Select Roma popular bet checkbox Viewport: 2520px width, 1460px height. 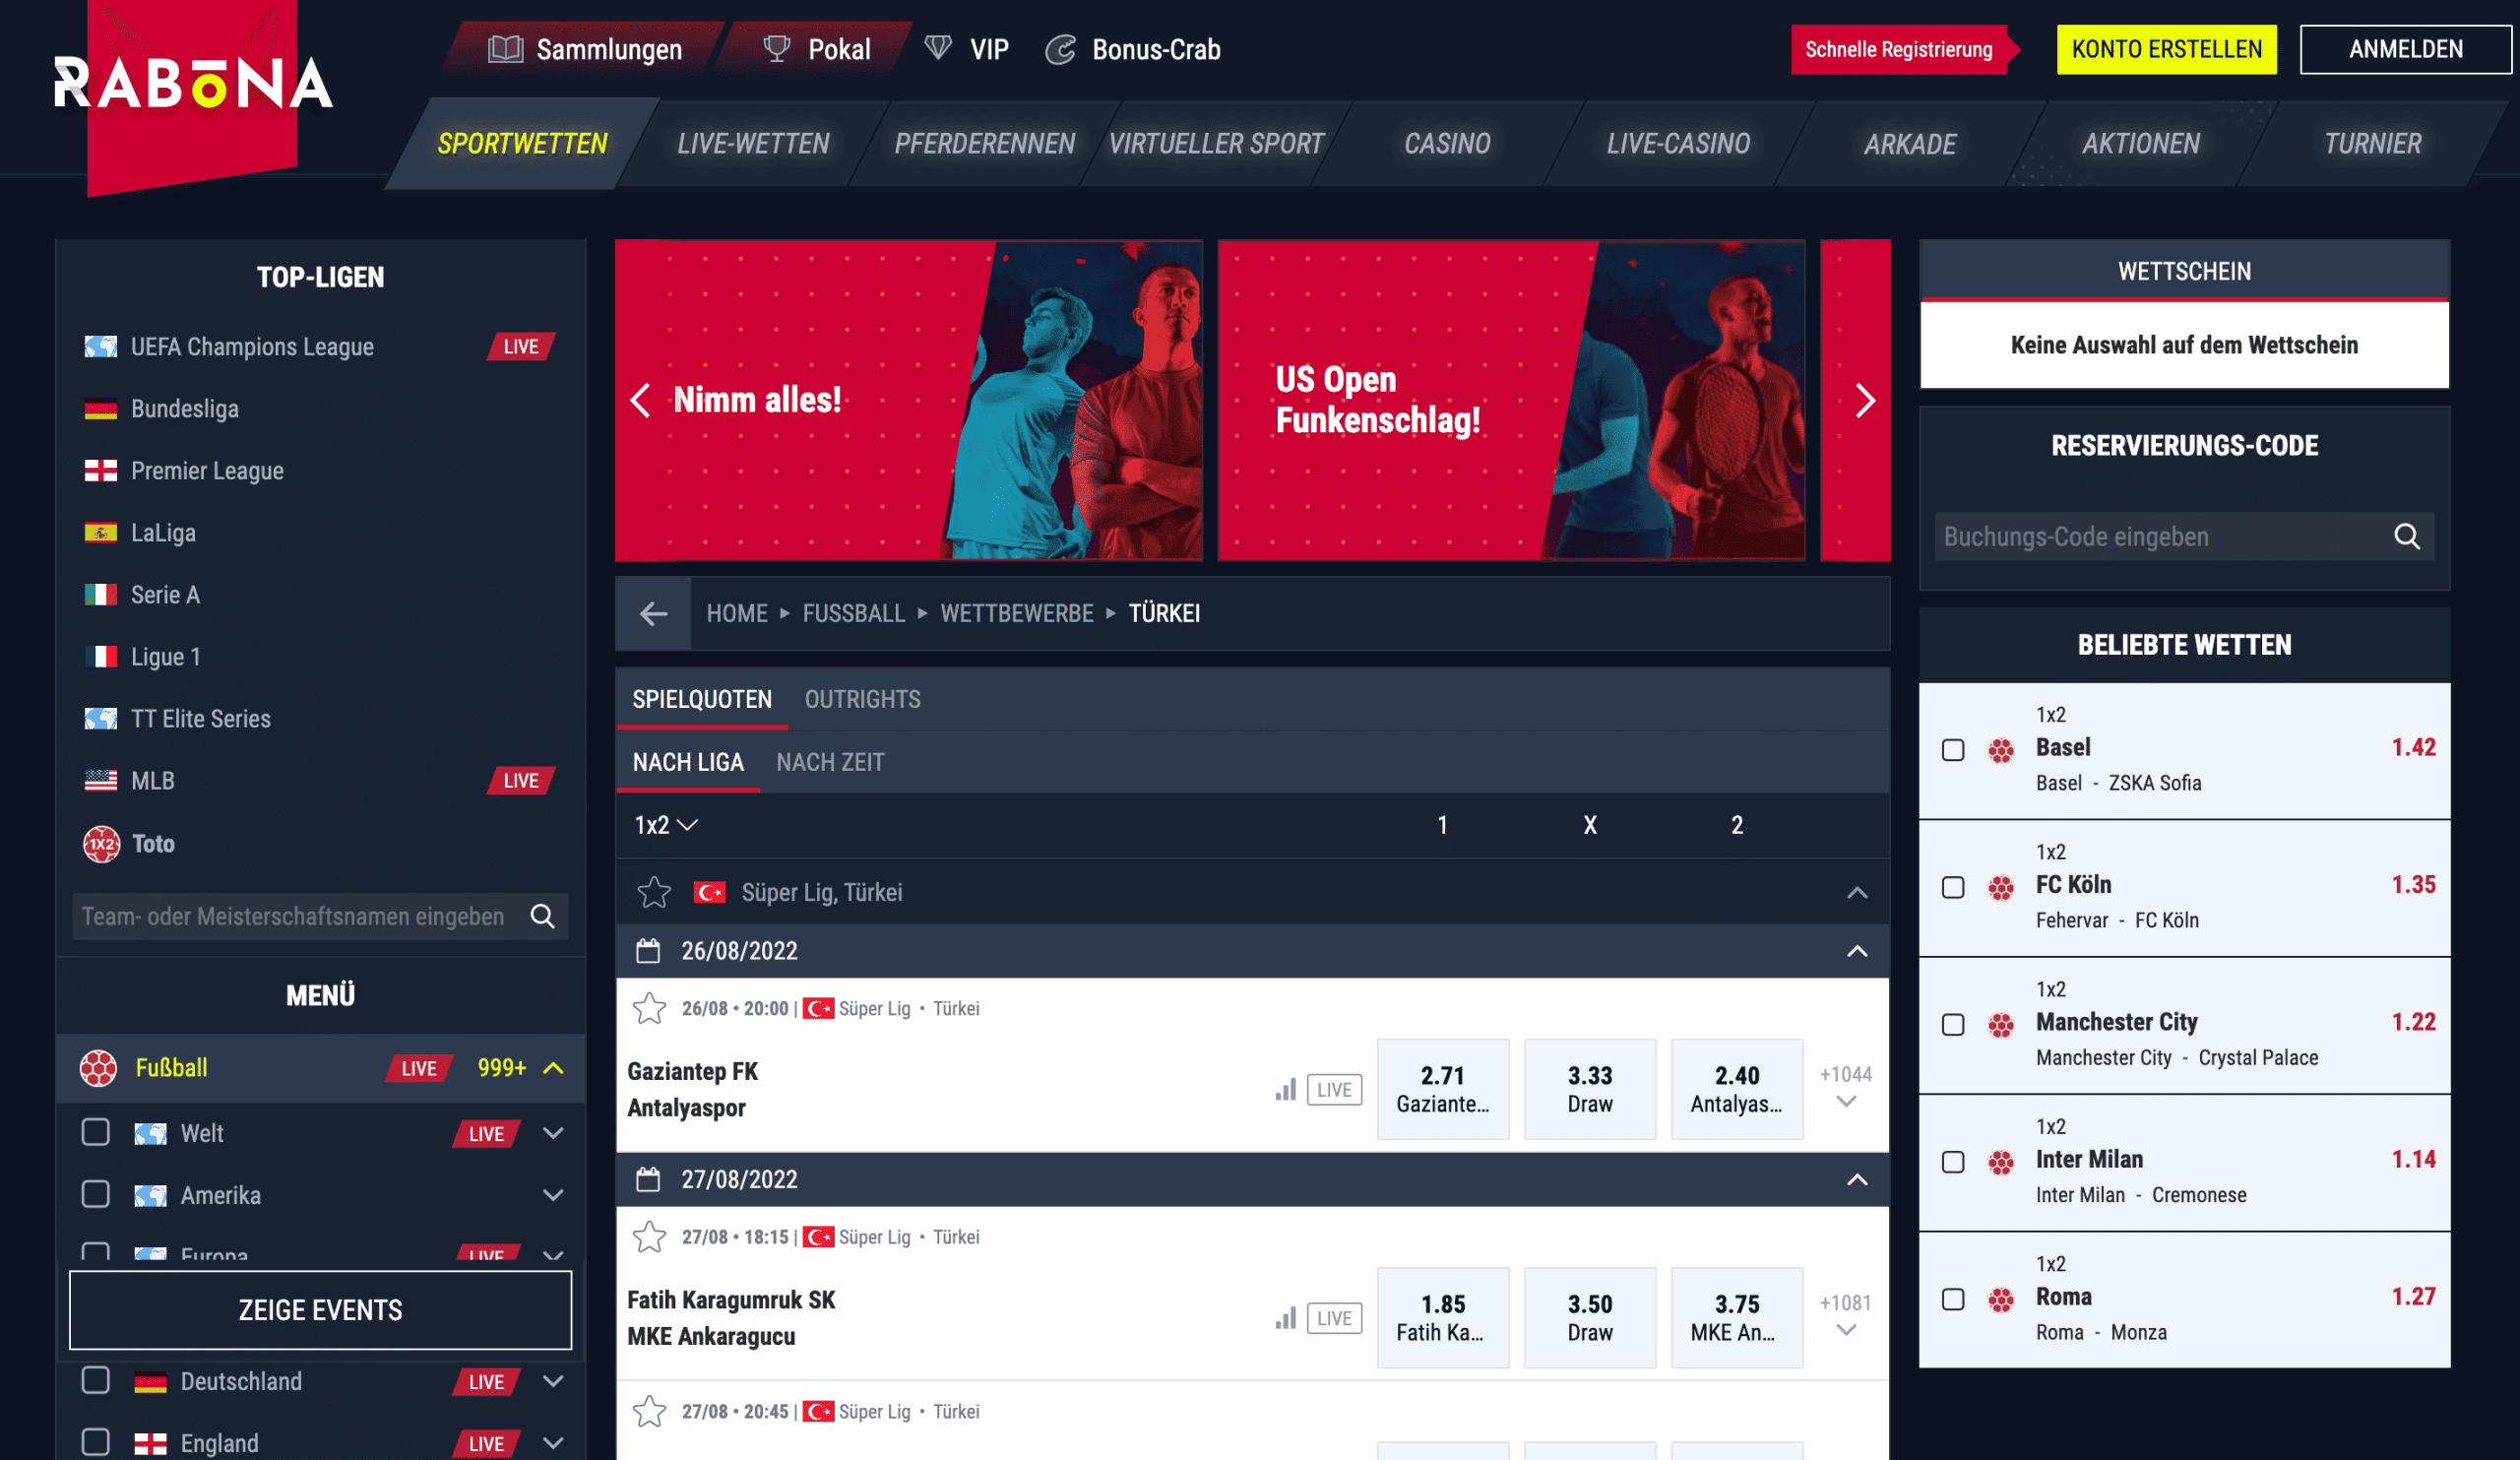[x=1952, y=1298]
